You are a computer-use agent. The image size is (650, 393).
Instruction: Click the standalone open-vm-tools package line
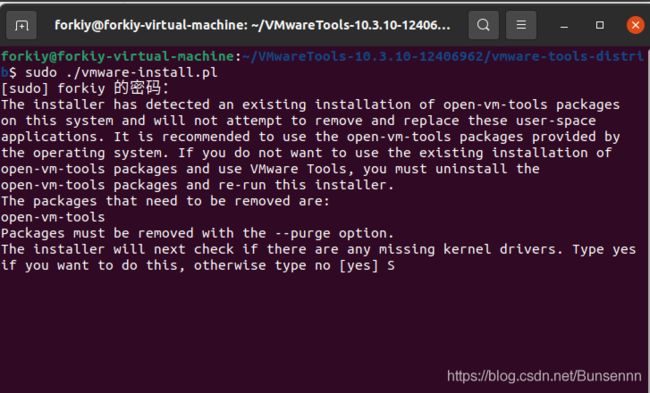[x=53, y=217]
